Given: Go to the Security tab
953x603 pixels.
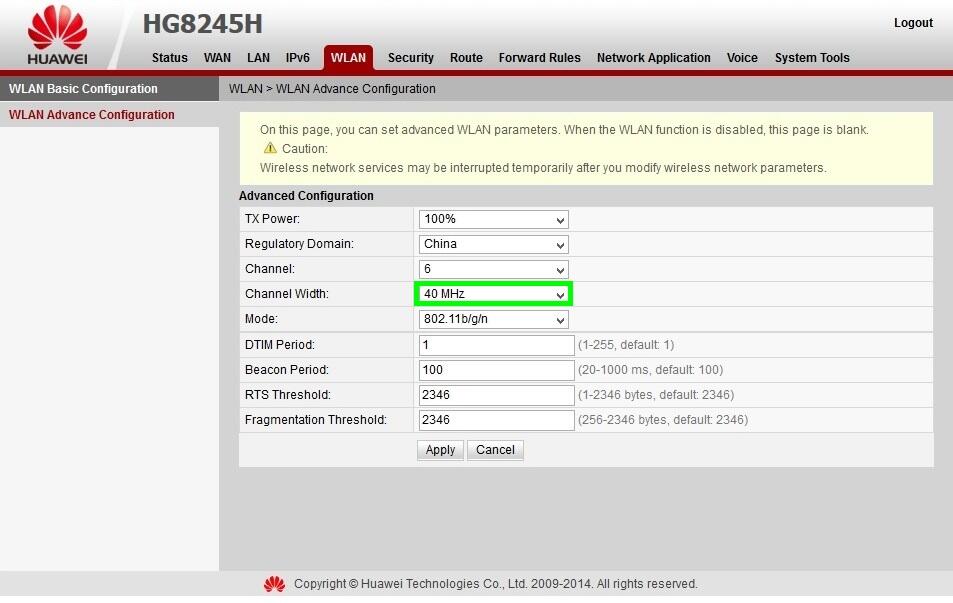Looking at the screenshot, I should coord(410,58).
